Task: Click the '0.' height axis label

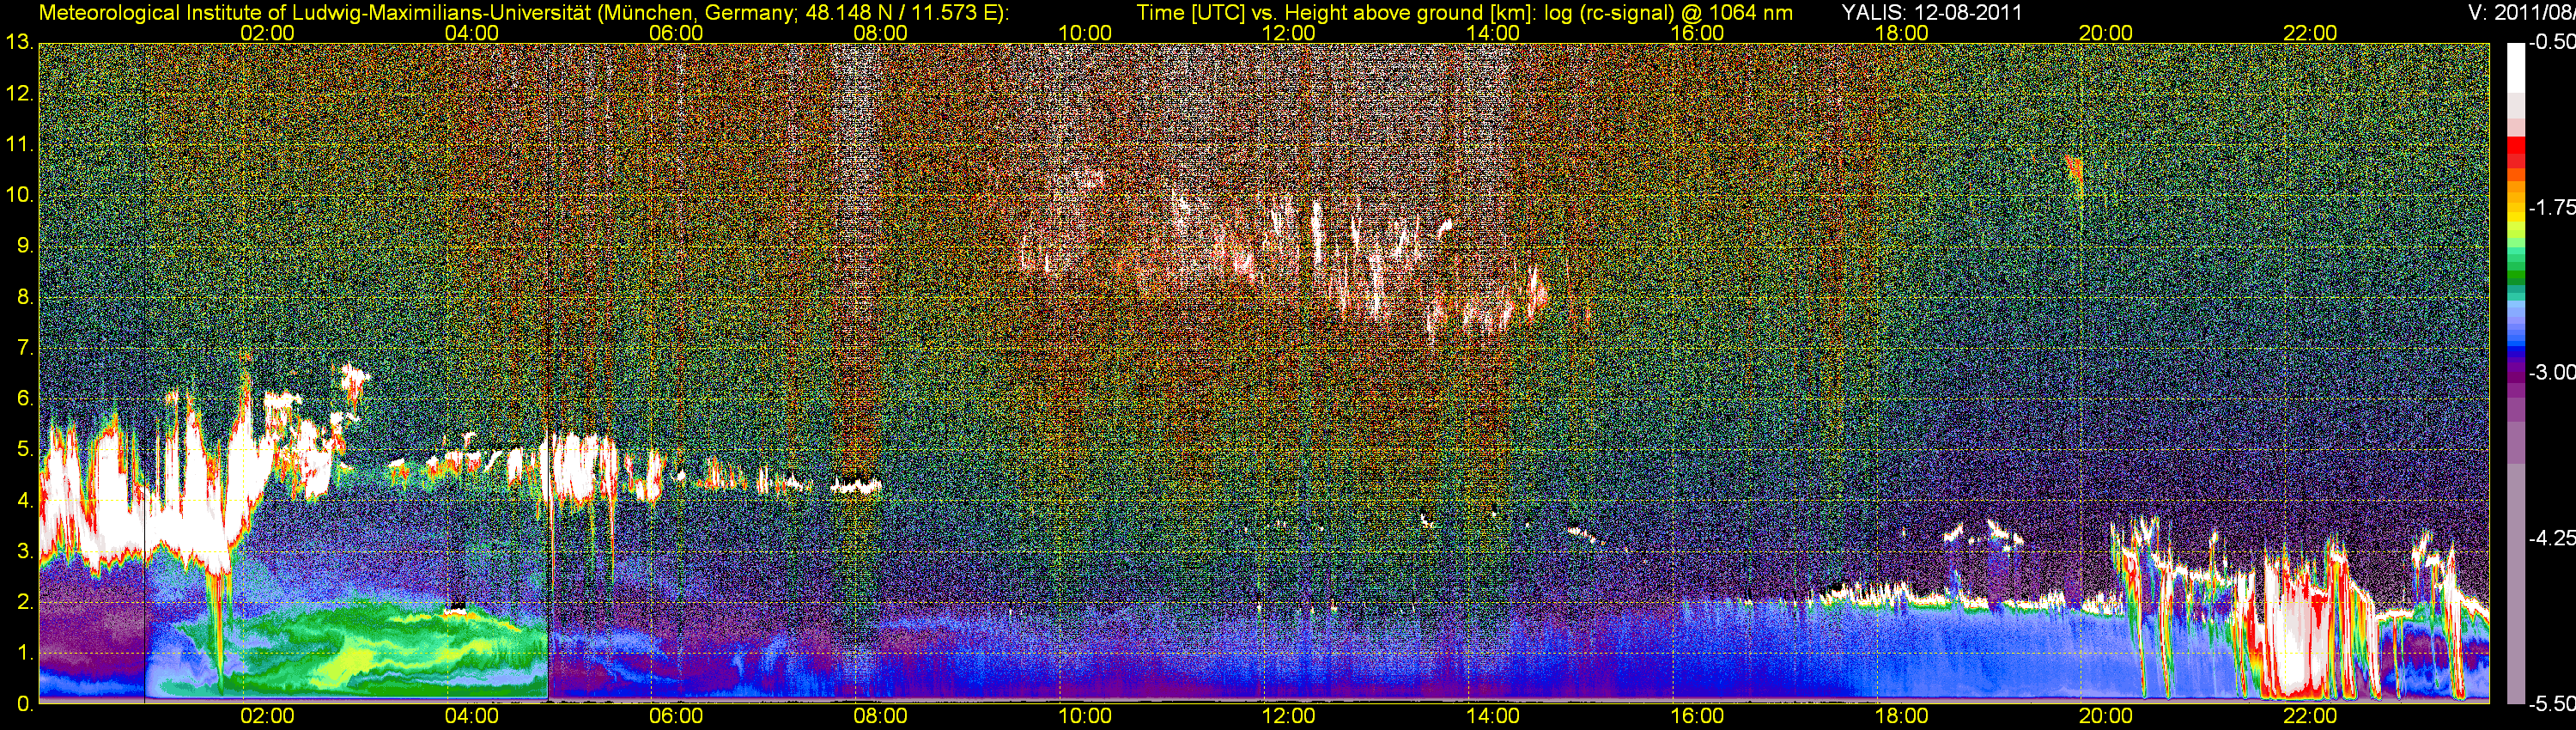Action: coord(25,704)
